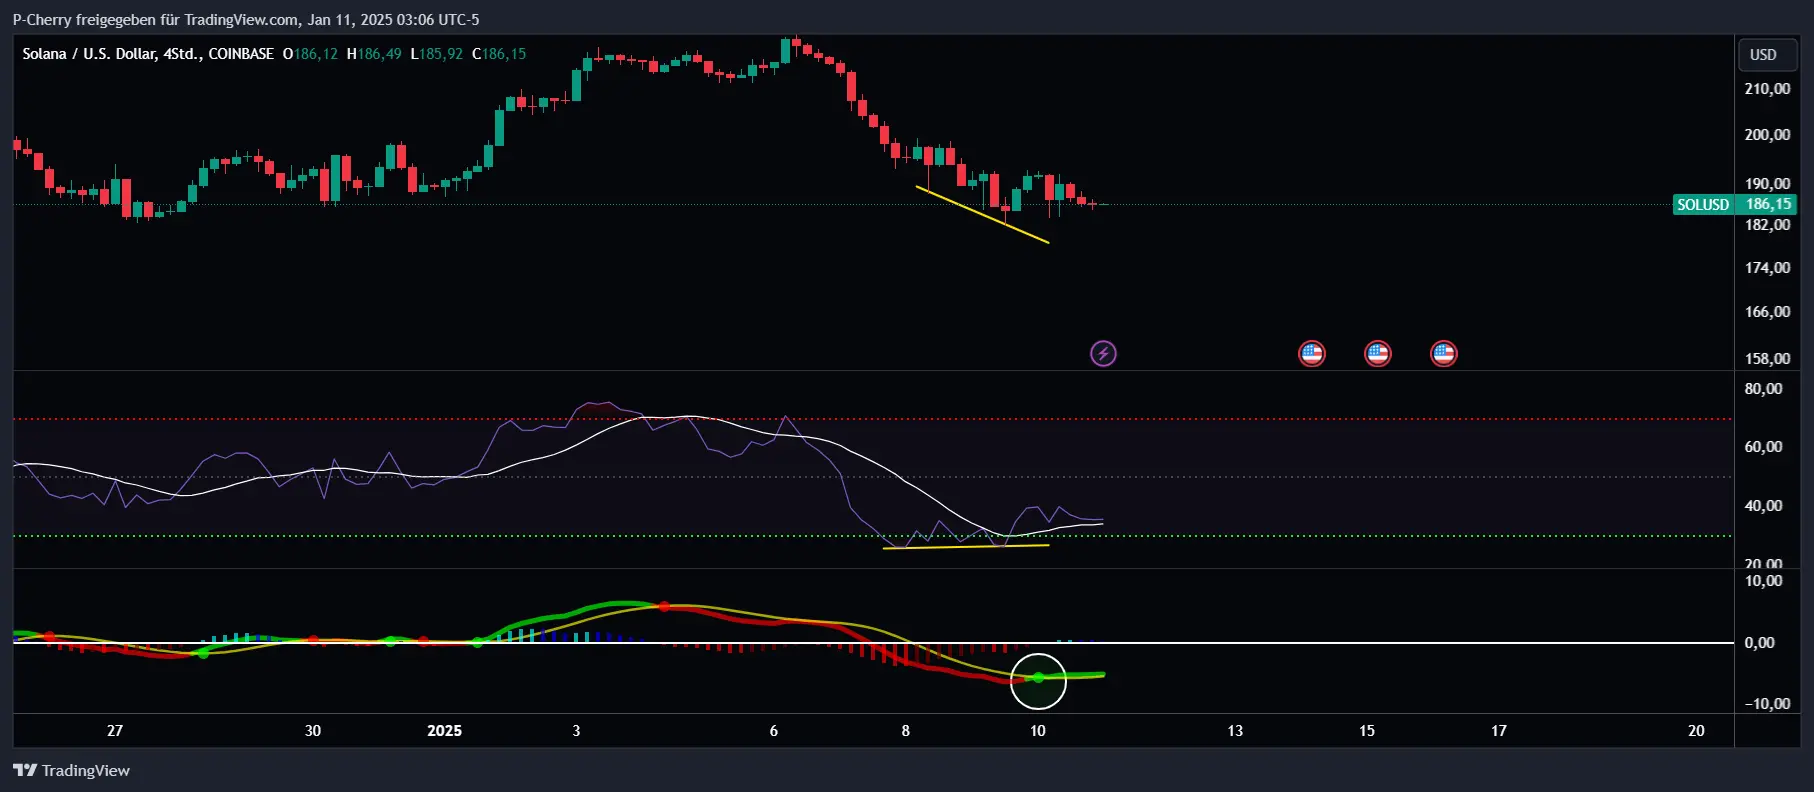
Task: Click the RSI 40,00 scale label
Action: pos(1763,506)
